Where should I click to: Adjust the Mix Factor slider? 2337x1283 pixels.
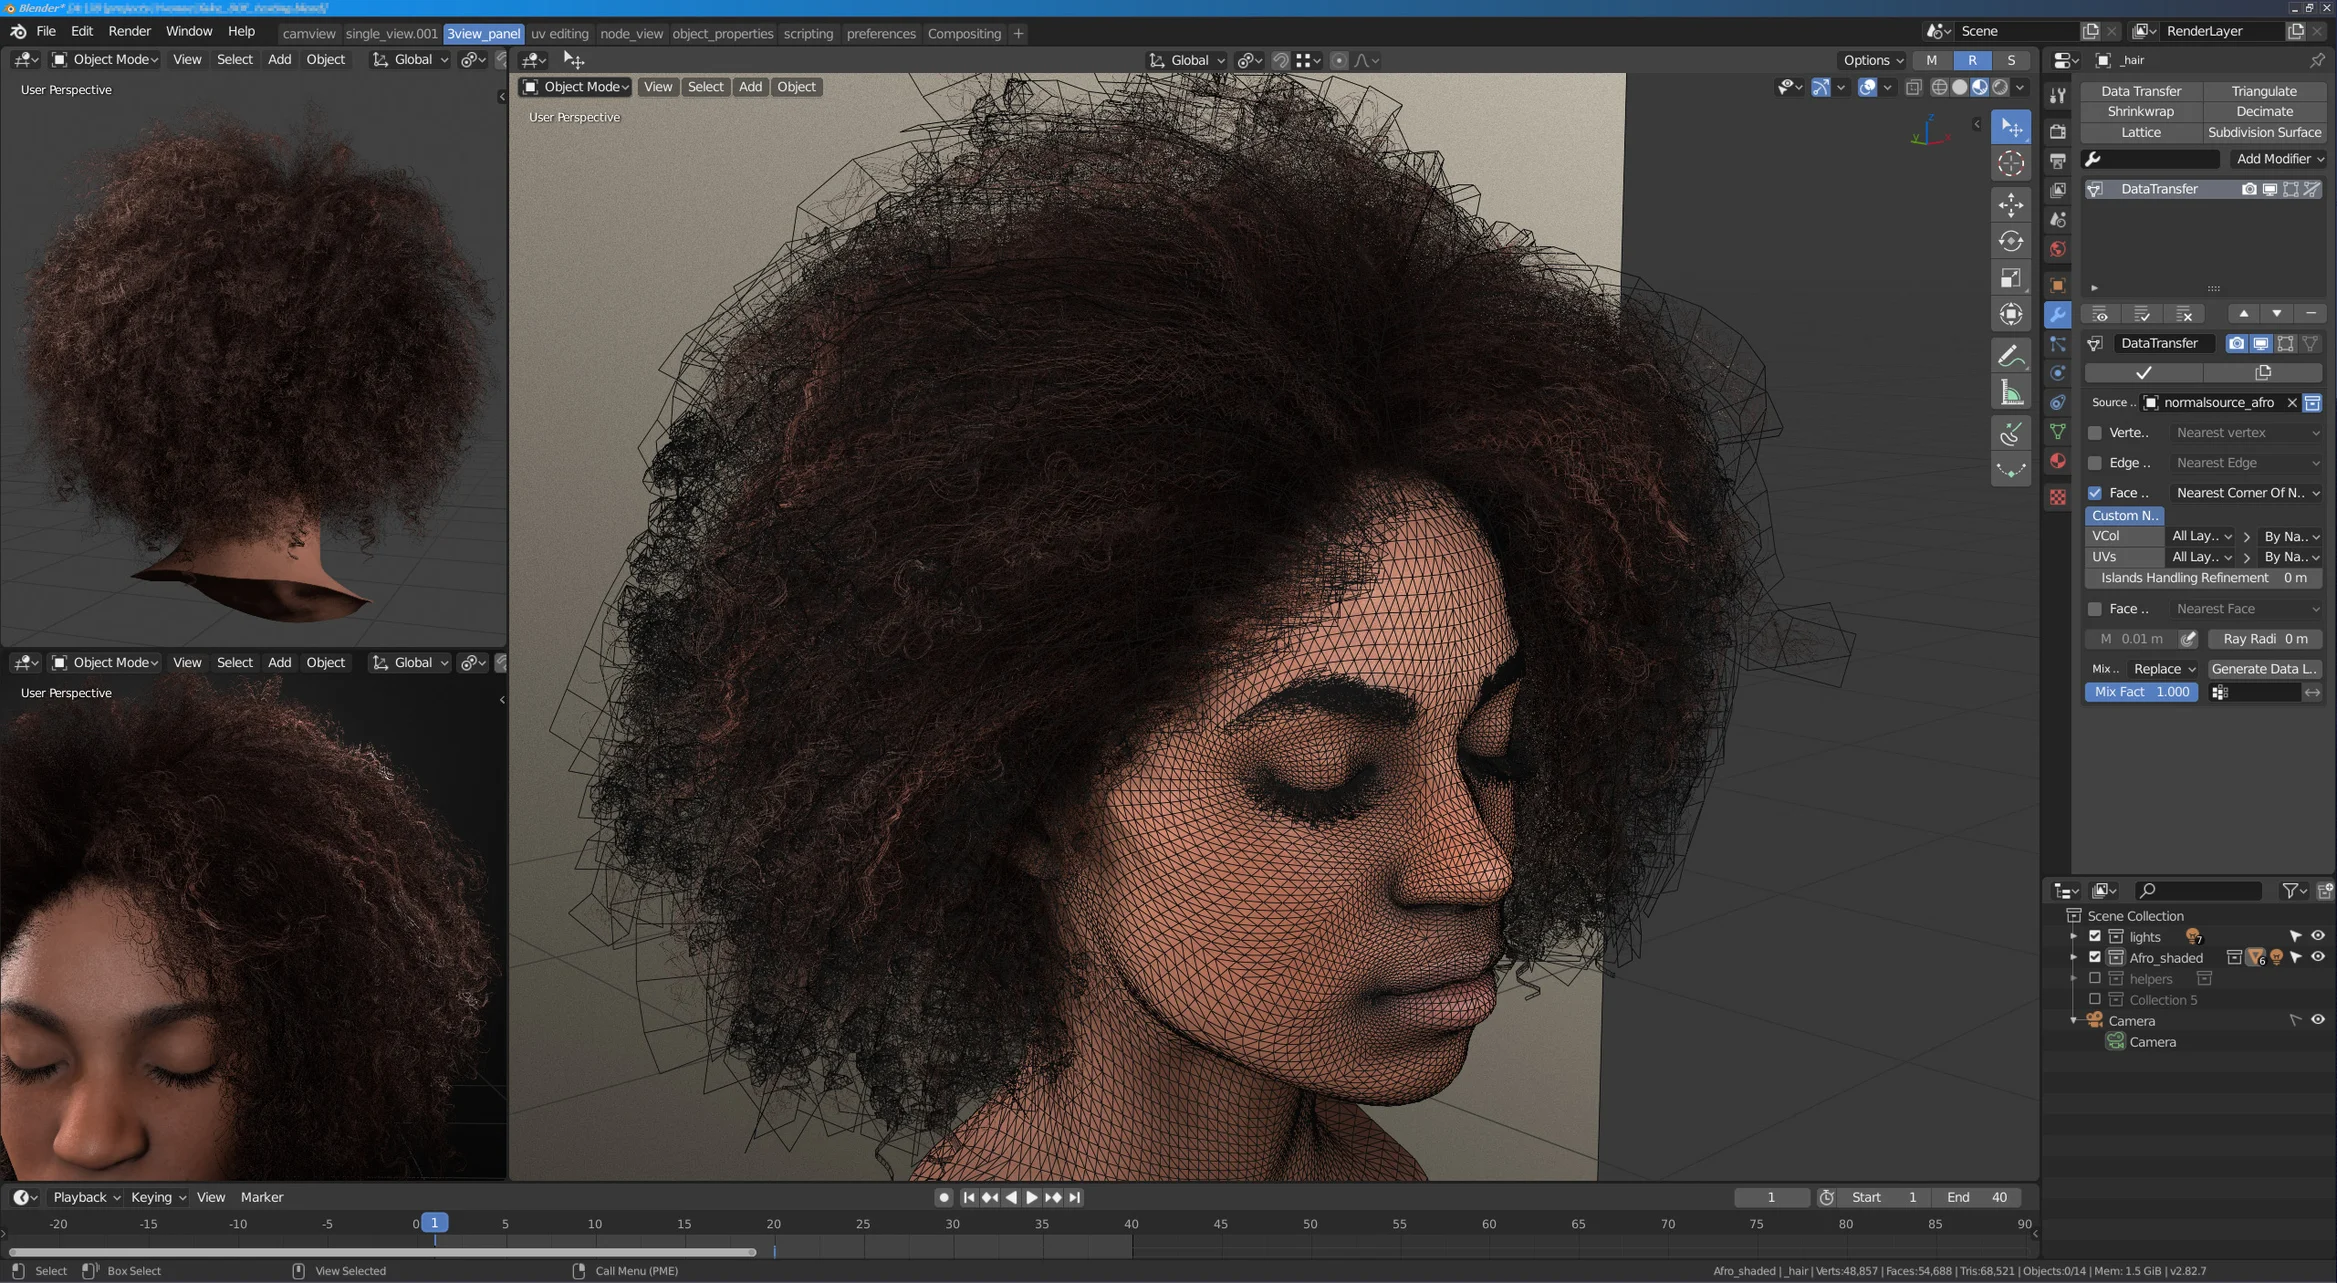(2141, 692)
